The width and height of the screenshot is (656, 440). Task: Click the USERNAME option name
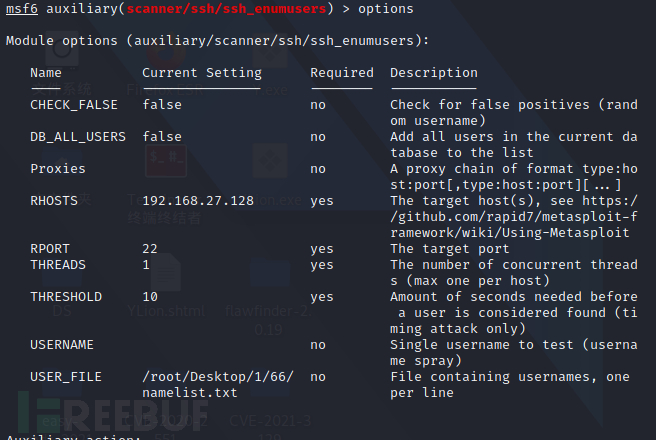pos(62,345)
